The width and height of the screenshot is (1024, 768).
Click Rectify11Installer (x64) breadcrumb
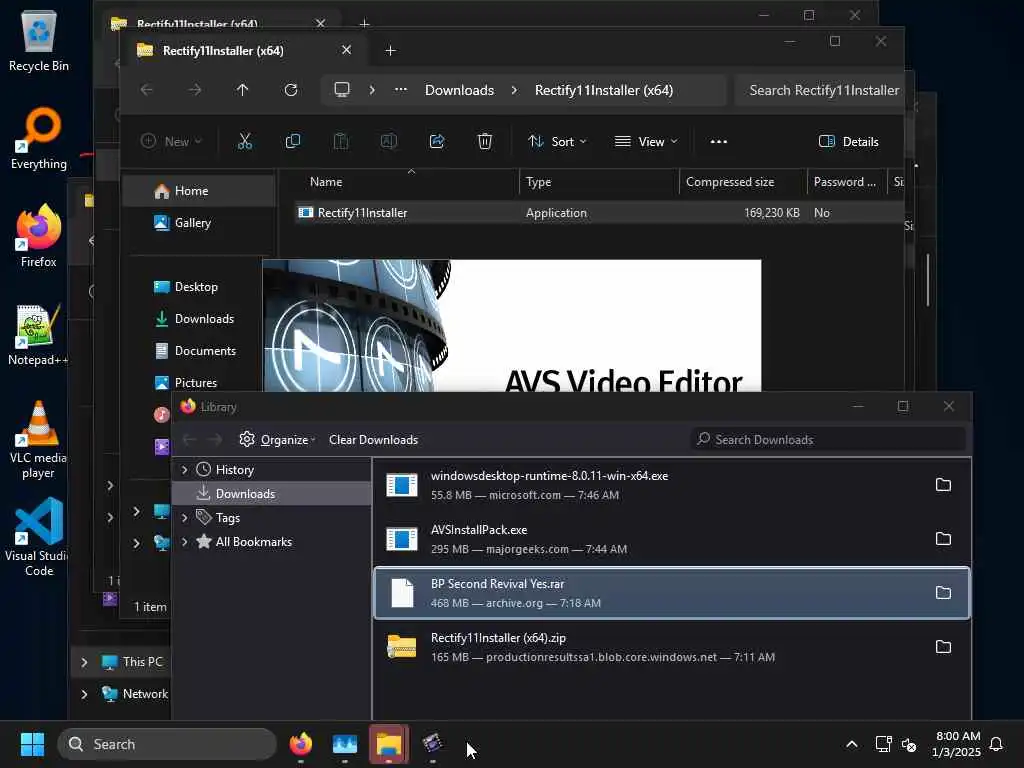(x=603, y=90)
